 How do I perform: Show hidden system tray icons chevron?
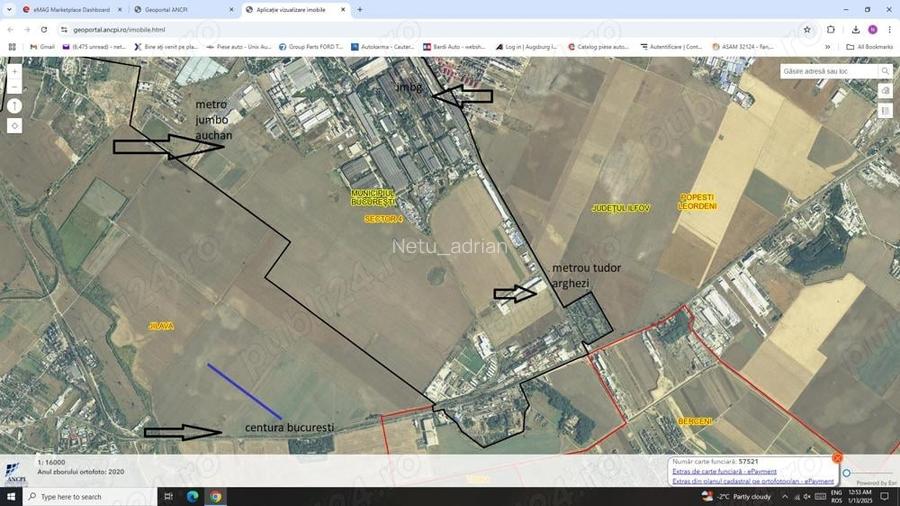[785, 496]
